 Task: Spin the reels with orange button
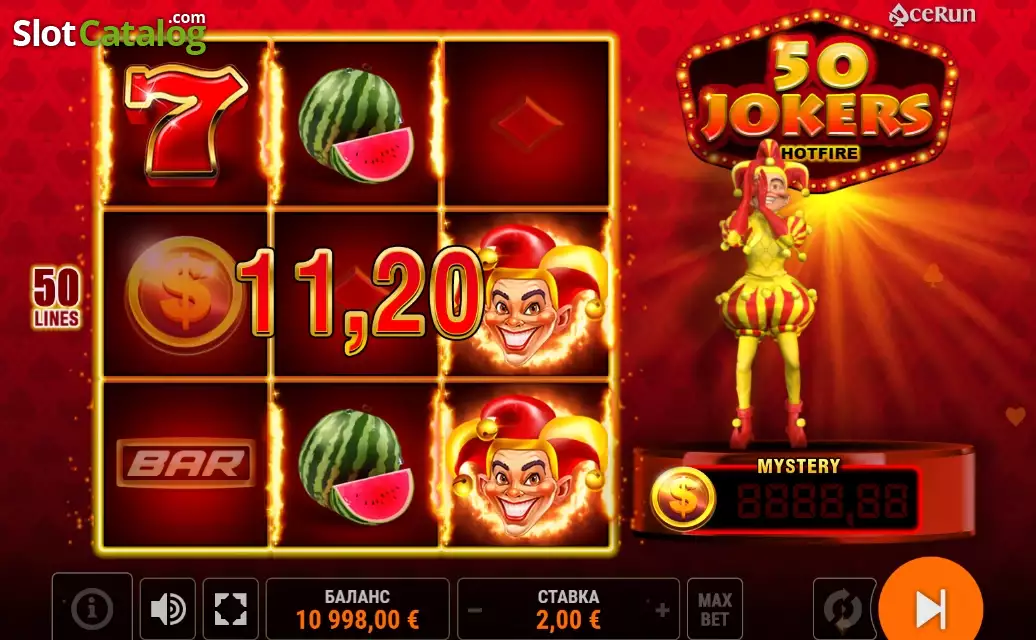click(931, 601)
